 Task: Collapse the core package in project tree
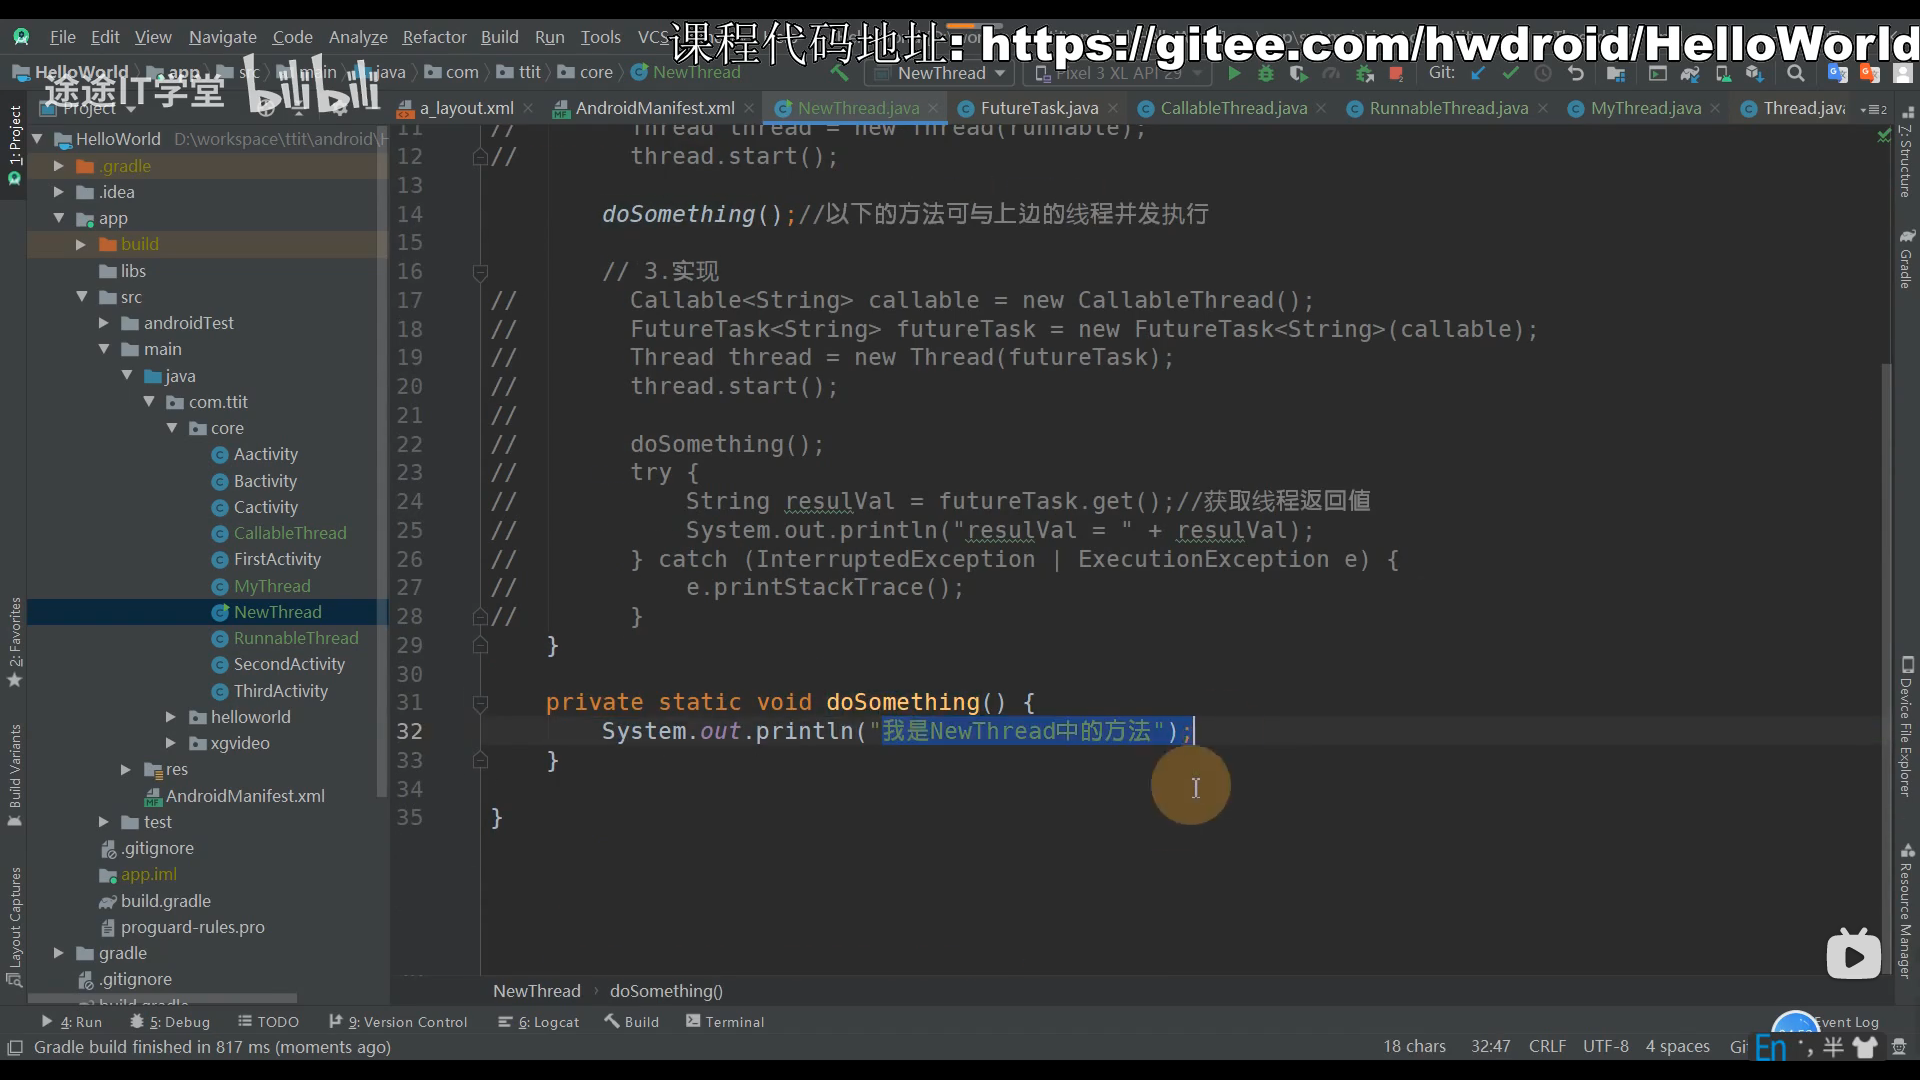click(x=172, y=428)
